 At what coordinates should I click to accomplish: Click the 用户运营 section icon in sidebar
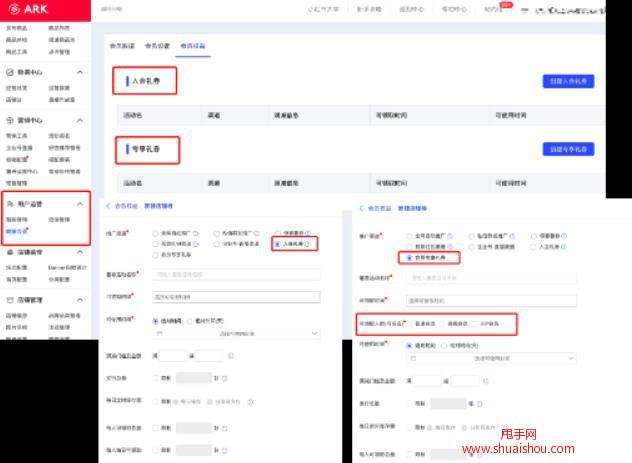point(10,204)
